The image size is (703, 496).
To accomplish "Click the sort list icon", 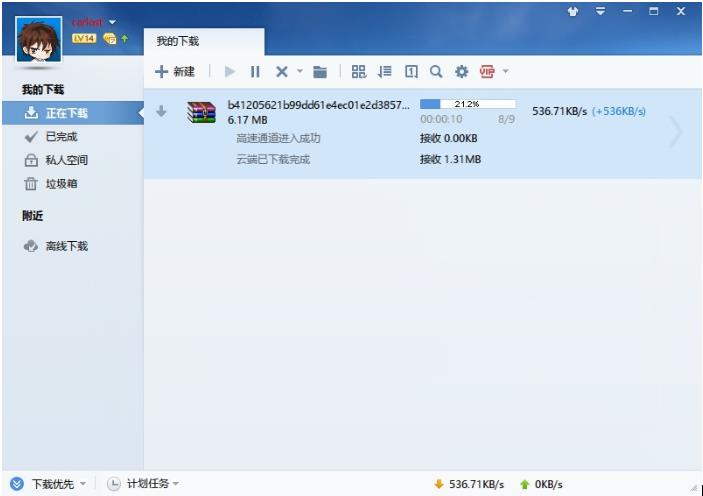I will click(x=384, y=72).
